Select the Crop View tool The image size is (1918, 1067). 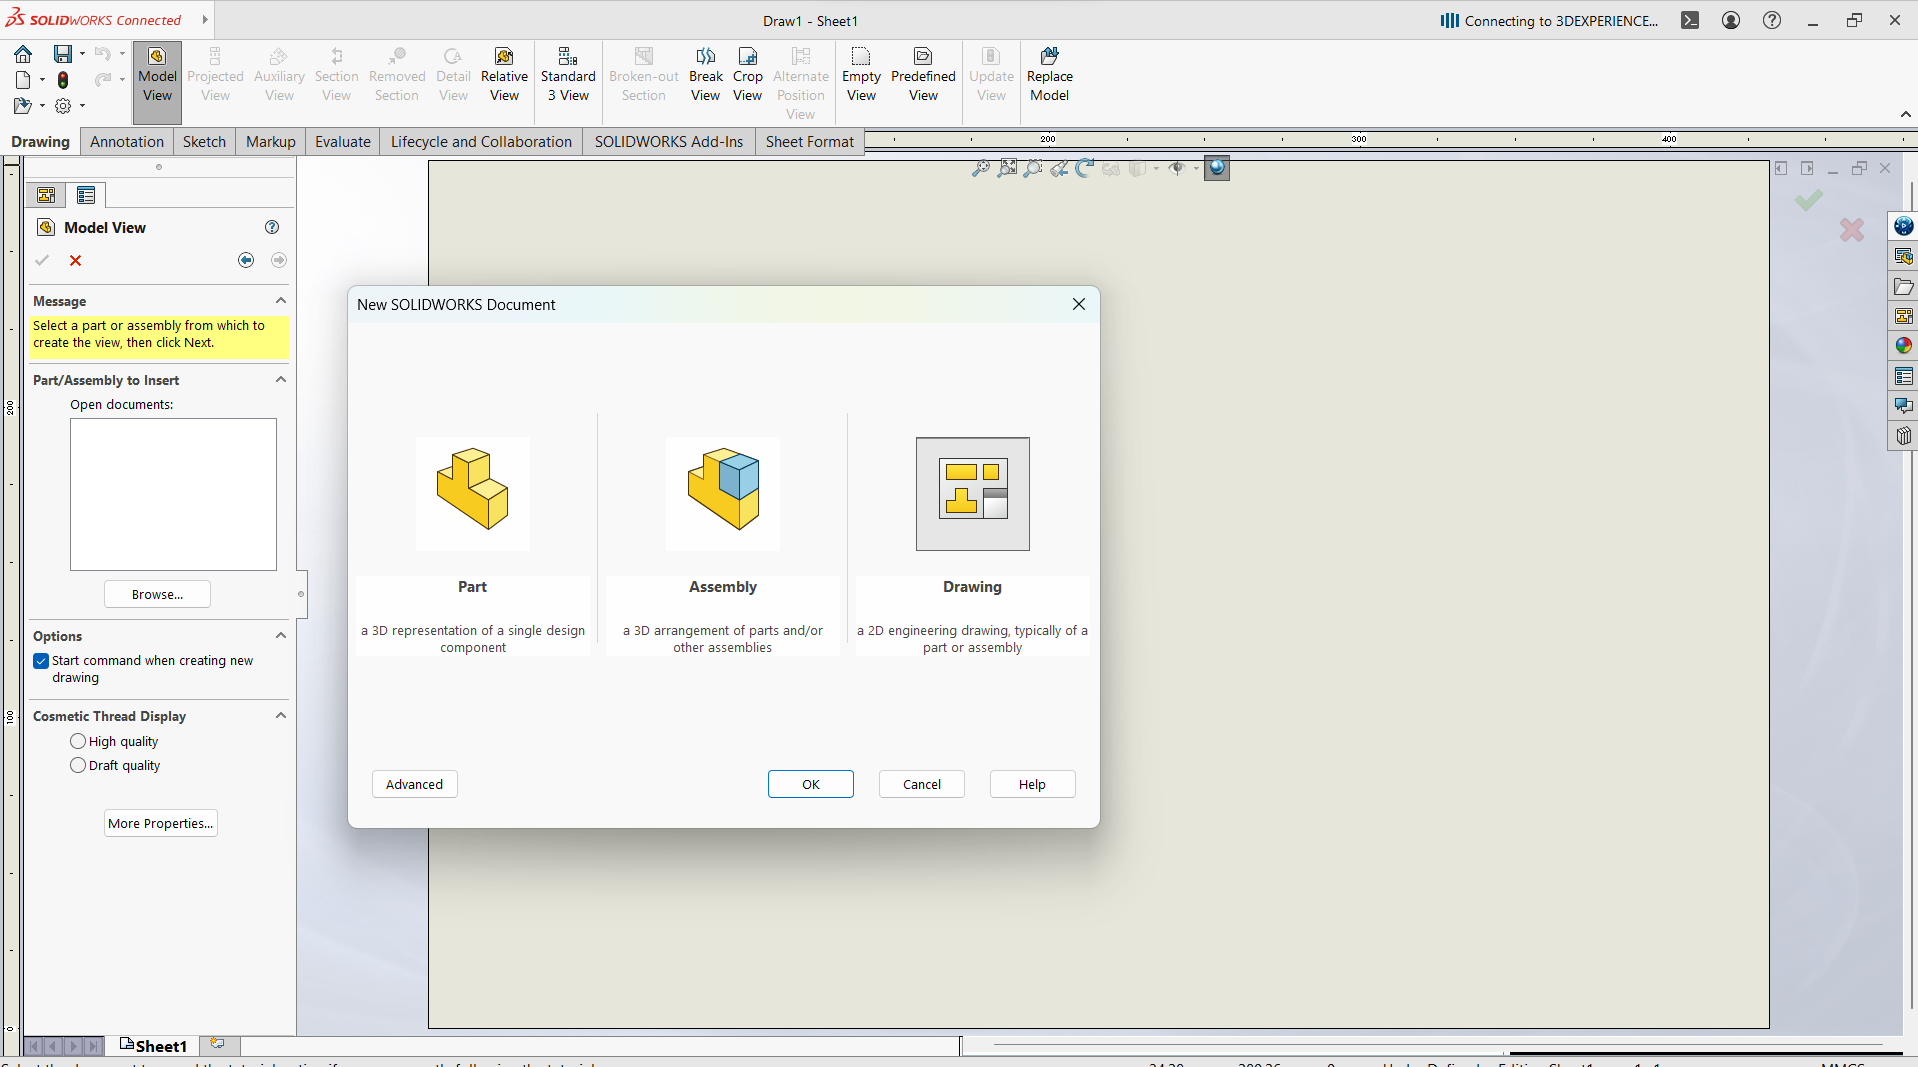(747, 76)
